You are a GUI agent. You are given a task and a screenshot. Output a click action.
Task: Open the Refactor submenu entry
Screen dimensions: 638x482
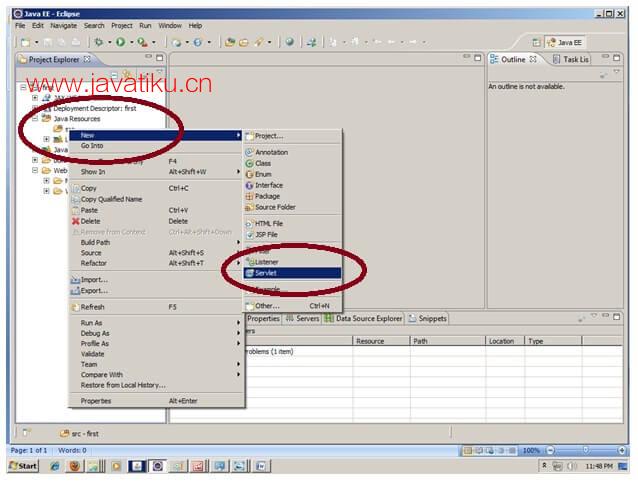tap(156, 263)
